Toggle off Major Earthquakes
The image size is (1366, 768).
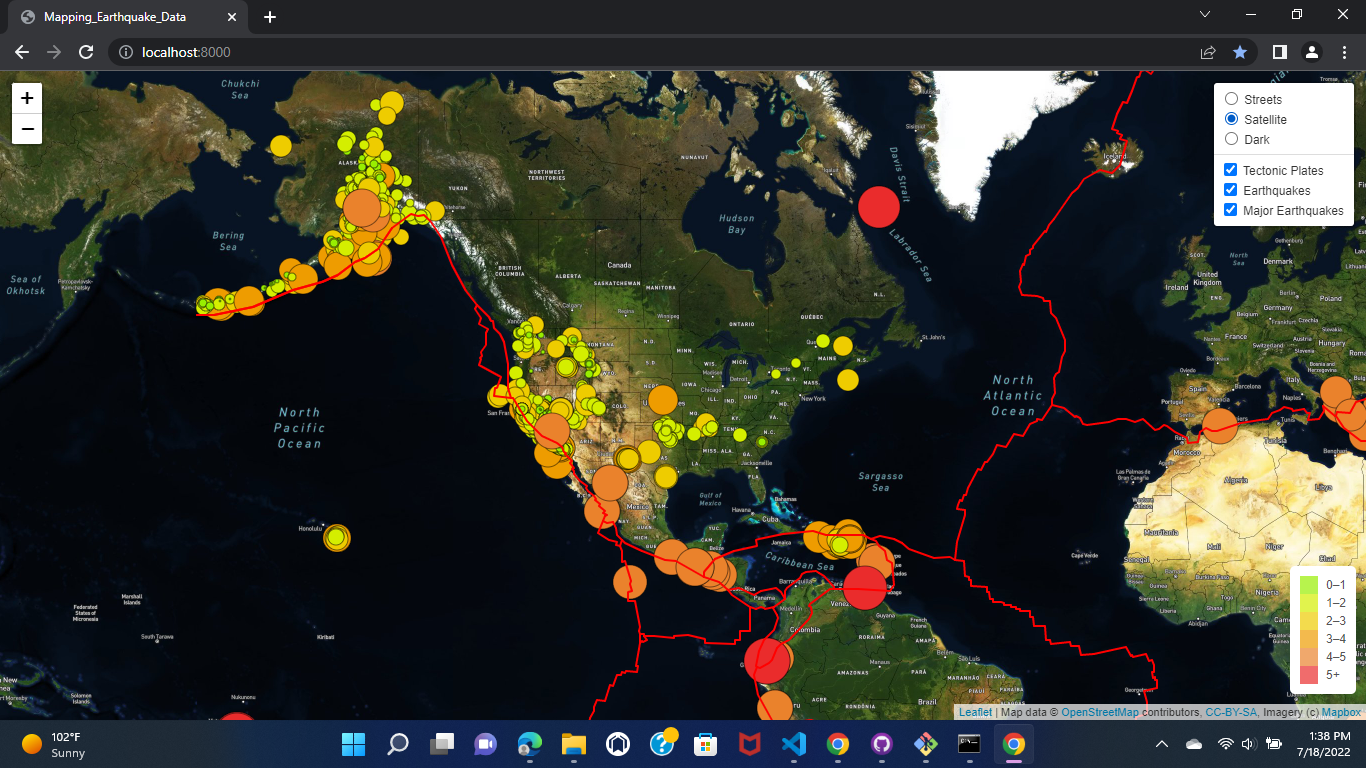[1230, 209]
